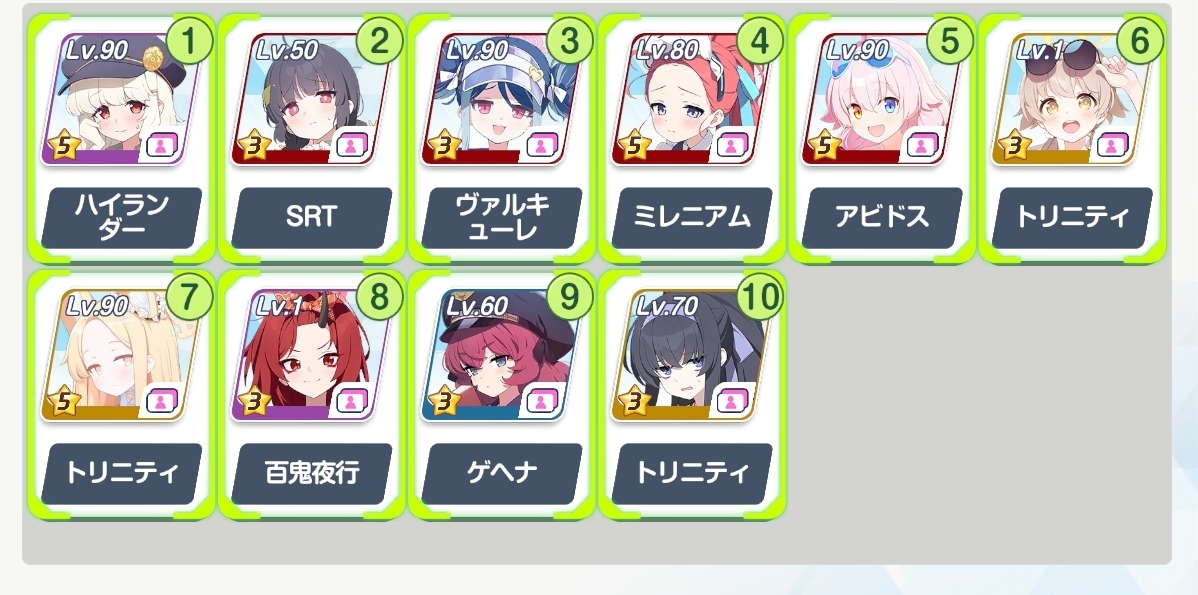The image size is (1198, 595).
Task: Click the アビドス label button
Action: (882, 218)
